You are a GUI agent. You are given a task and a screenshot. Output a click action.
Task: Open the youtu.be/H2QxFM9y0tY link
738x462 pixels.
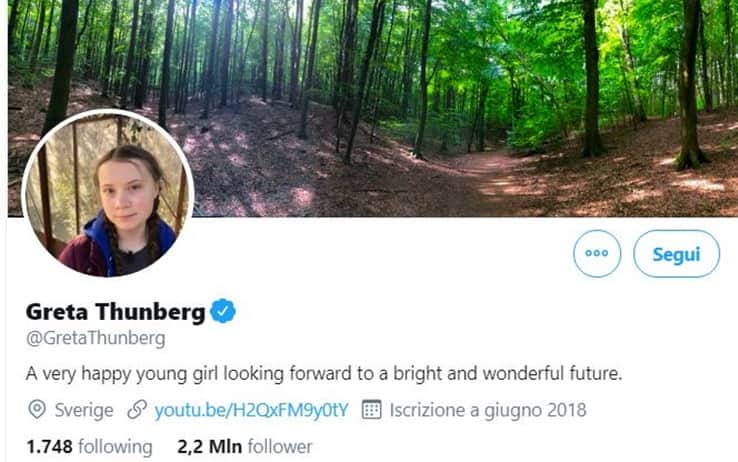point(251,410)
